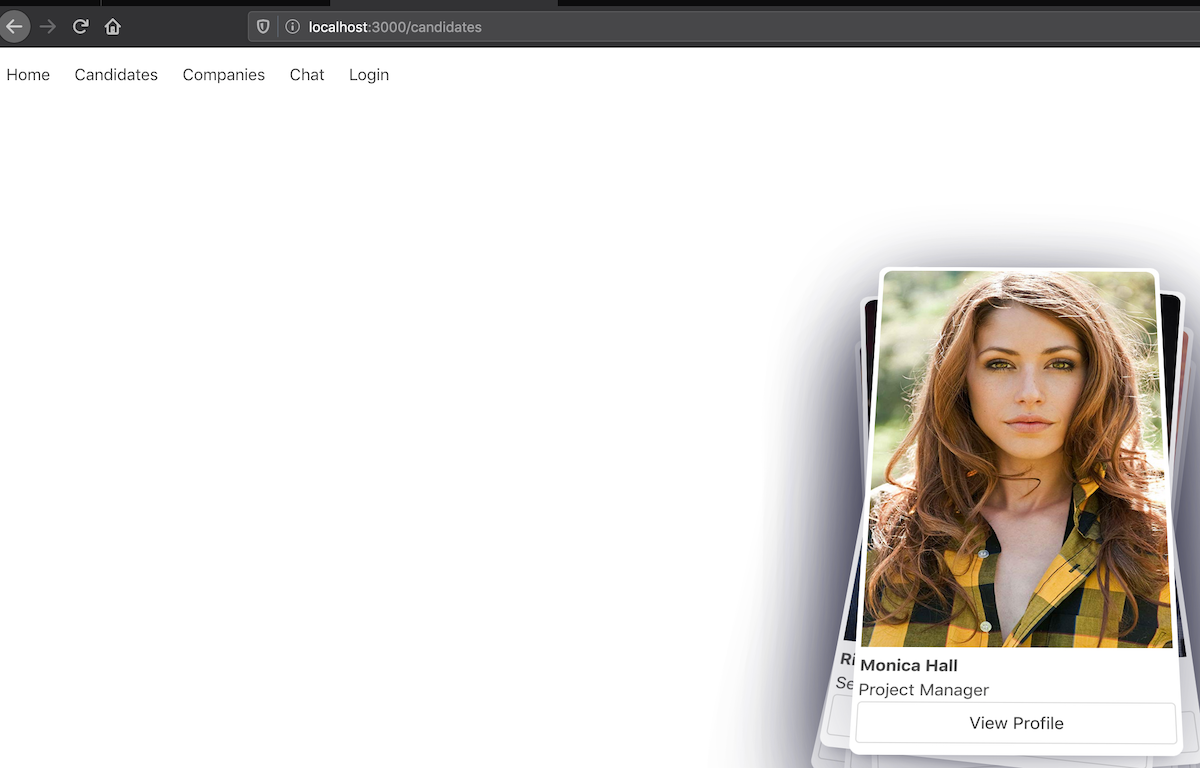Click the Login link
Viewport: 1200px width, 768px height.
(369, 75)
